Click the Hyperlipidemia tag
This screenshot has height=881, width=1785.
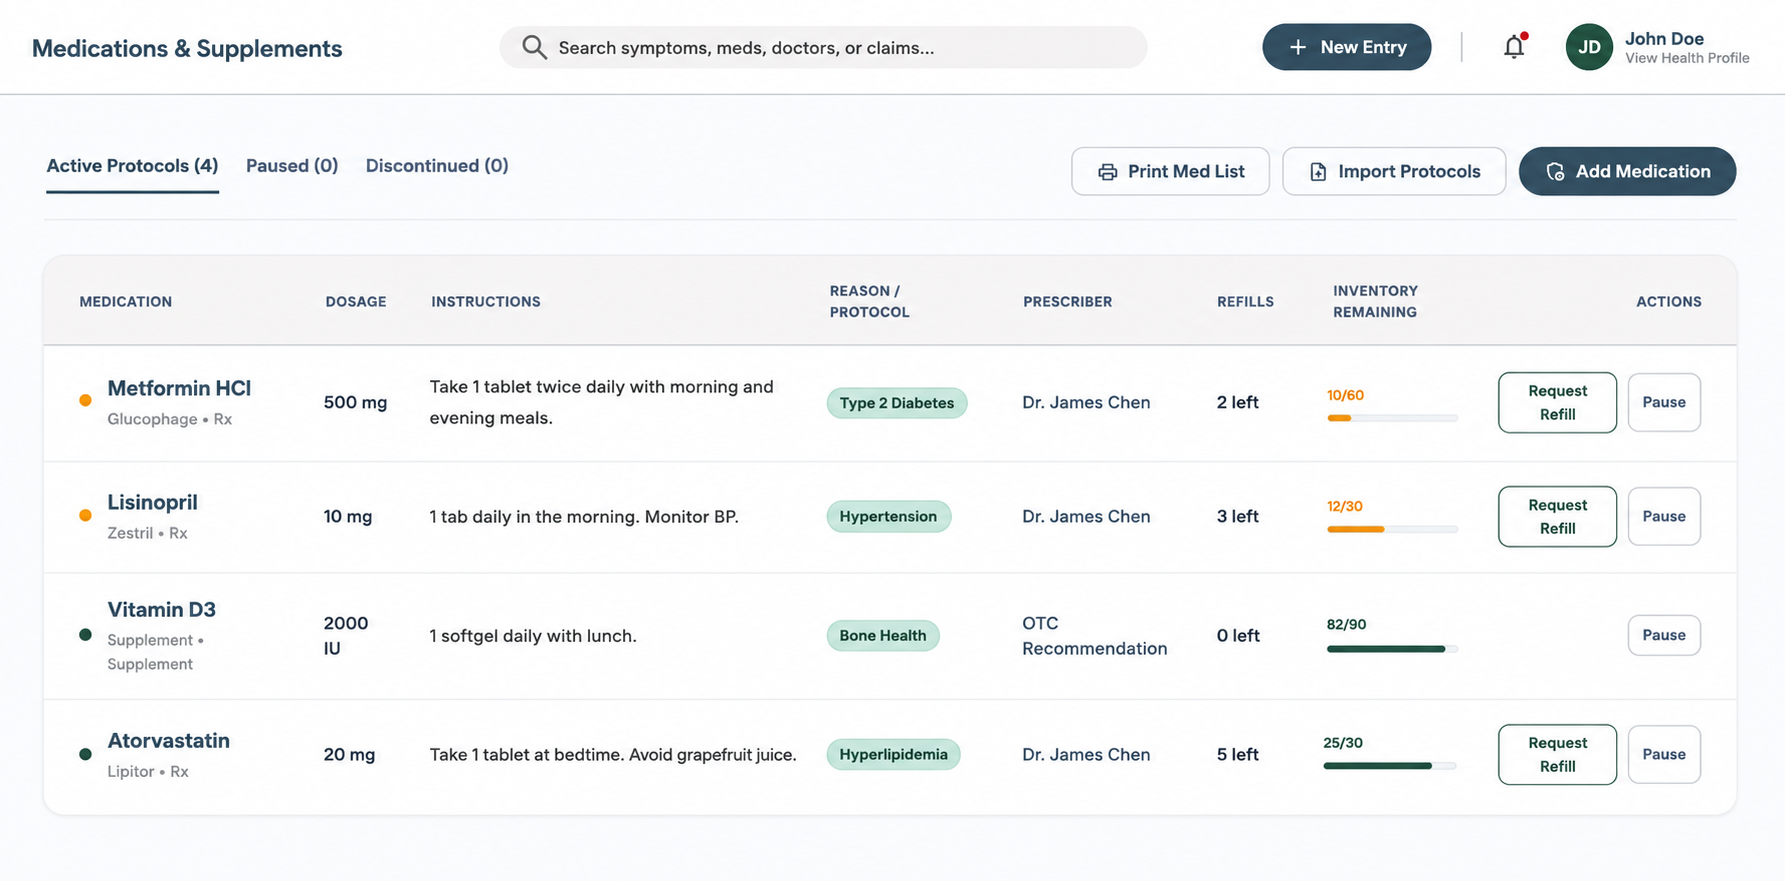893,754
